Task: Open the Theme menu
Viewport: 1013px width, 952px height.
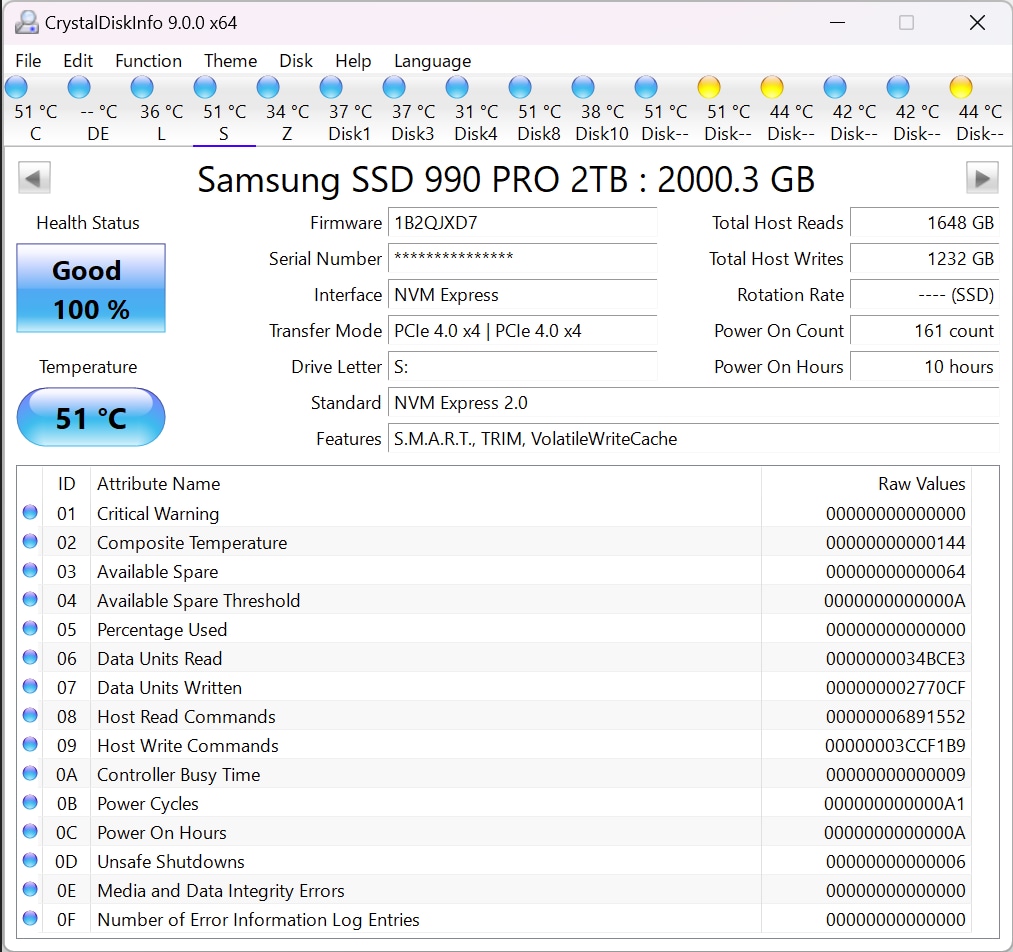Action: [x=230, y=61]
